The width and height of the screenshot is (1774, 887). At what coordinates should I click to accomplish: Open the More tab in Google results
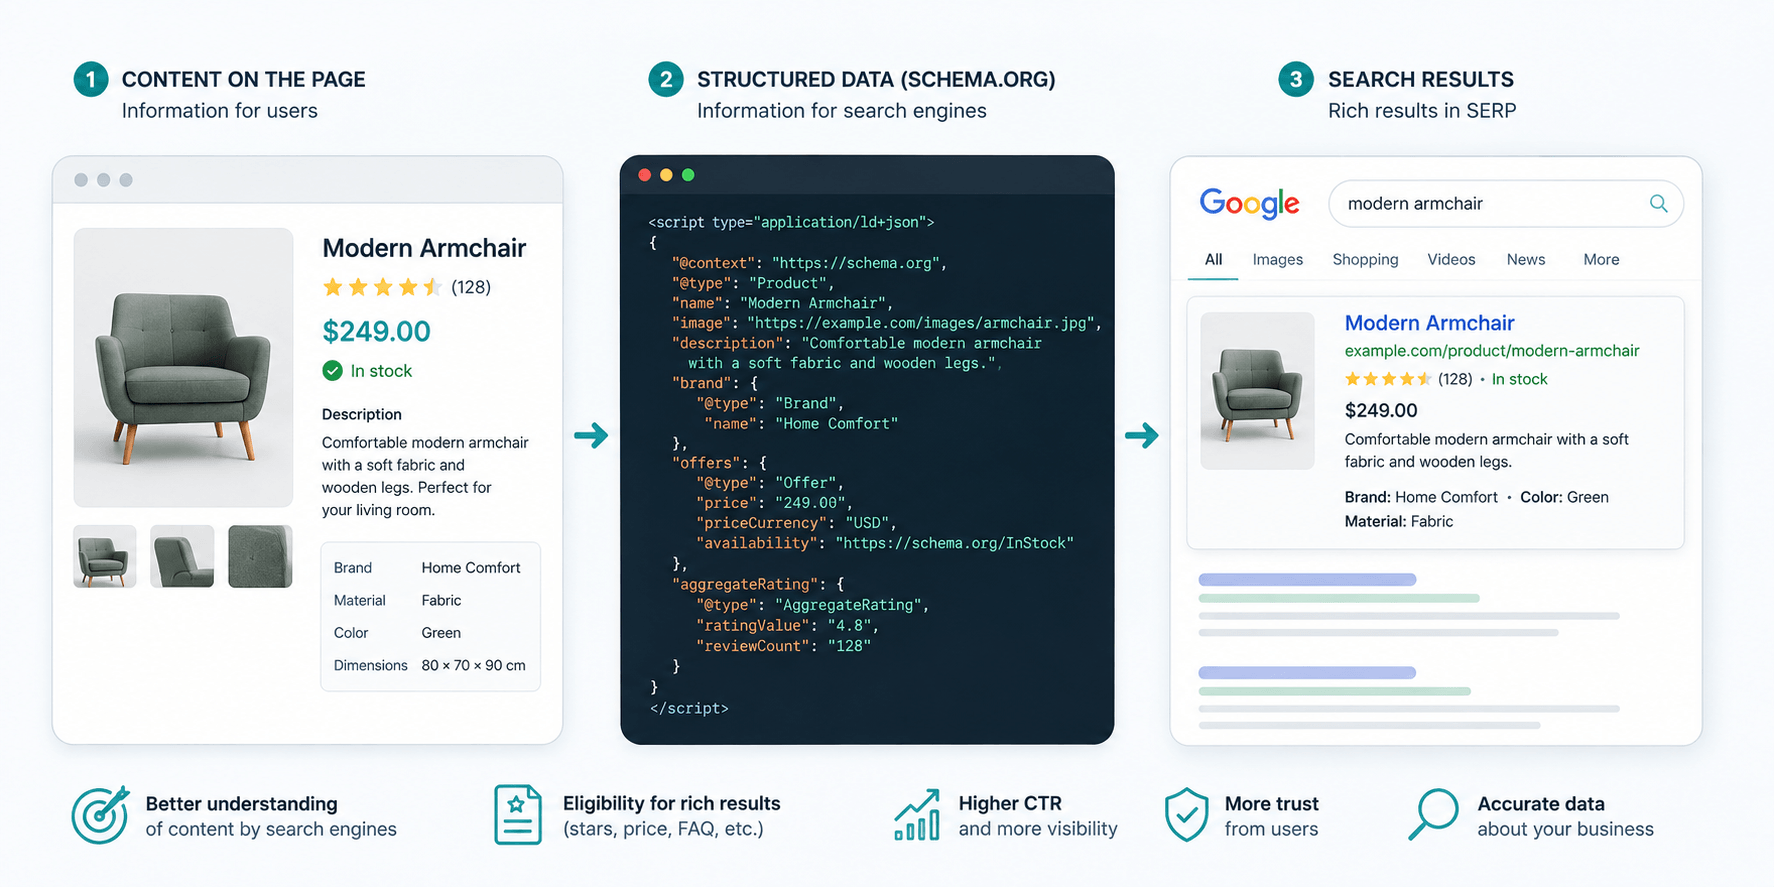[1601, 259]
